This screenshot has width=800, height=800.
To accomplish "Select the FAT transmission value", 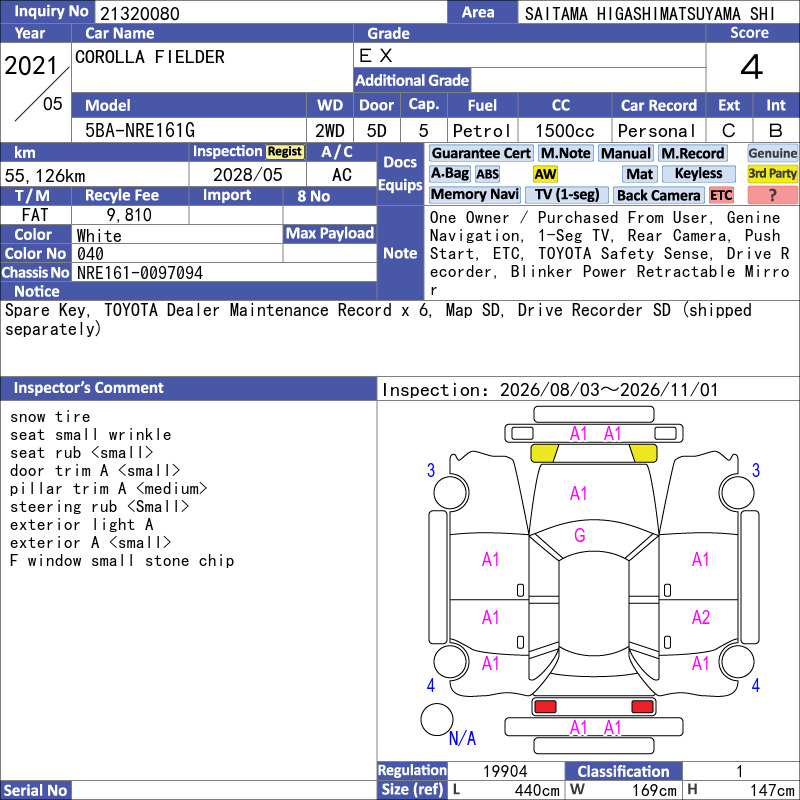I will [35, 215].
